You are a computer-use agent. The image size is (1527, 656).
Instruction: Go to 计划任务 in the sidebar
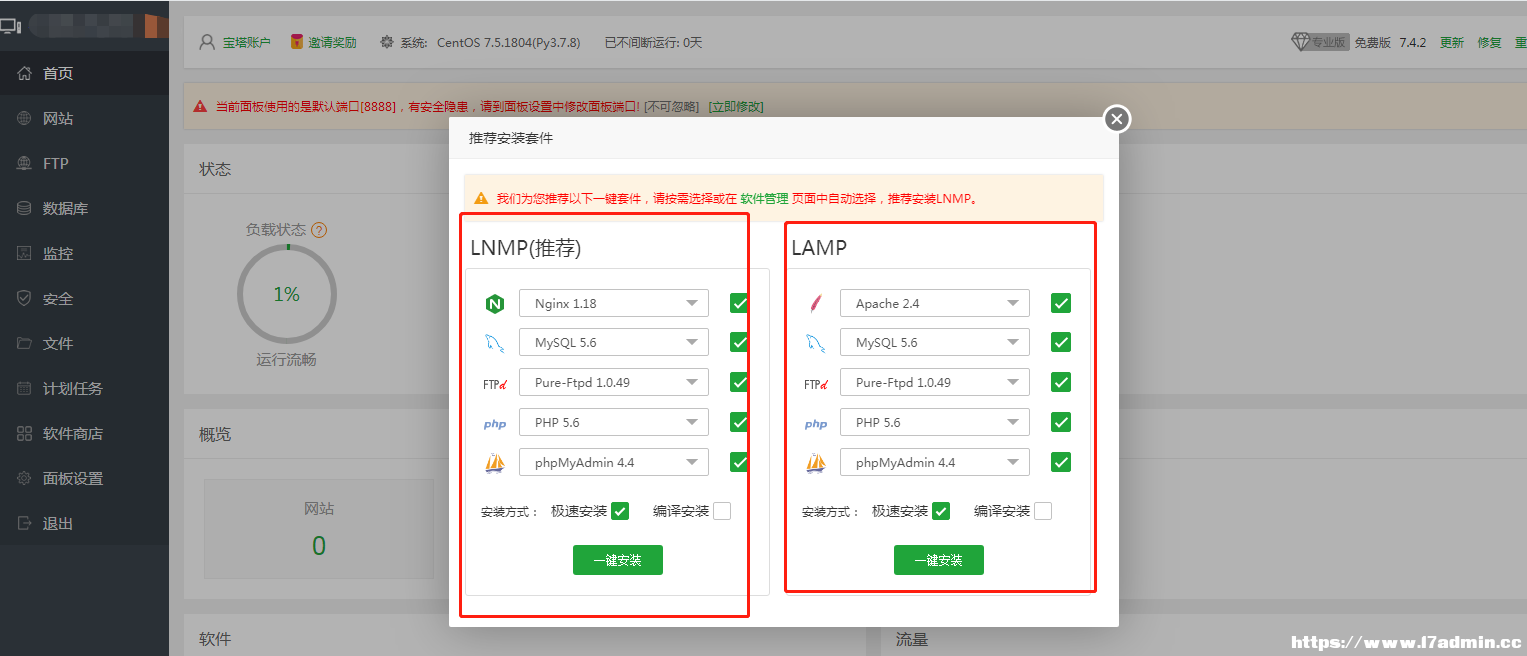pos(84,388)
